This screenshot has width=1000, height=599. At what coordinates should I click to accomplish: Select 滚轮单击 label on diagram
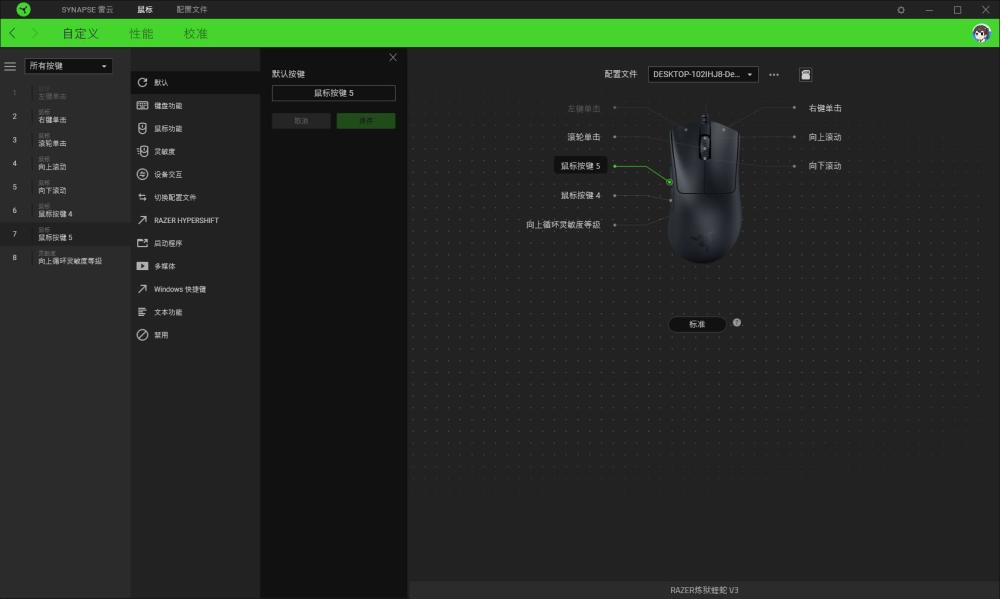584,137
